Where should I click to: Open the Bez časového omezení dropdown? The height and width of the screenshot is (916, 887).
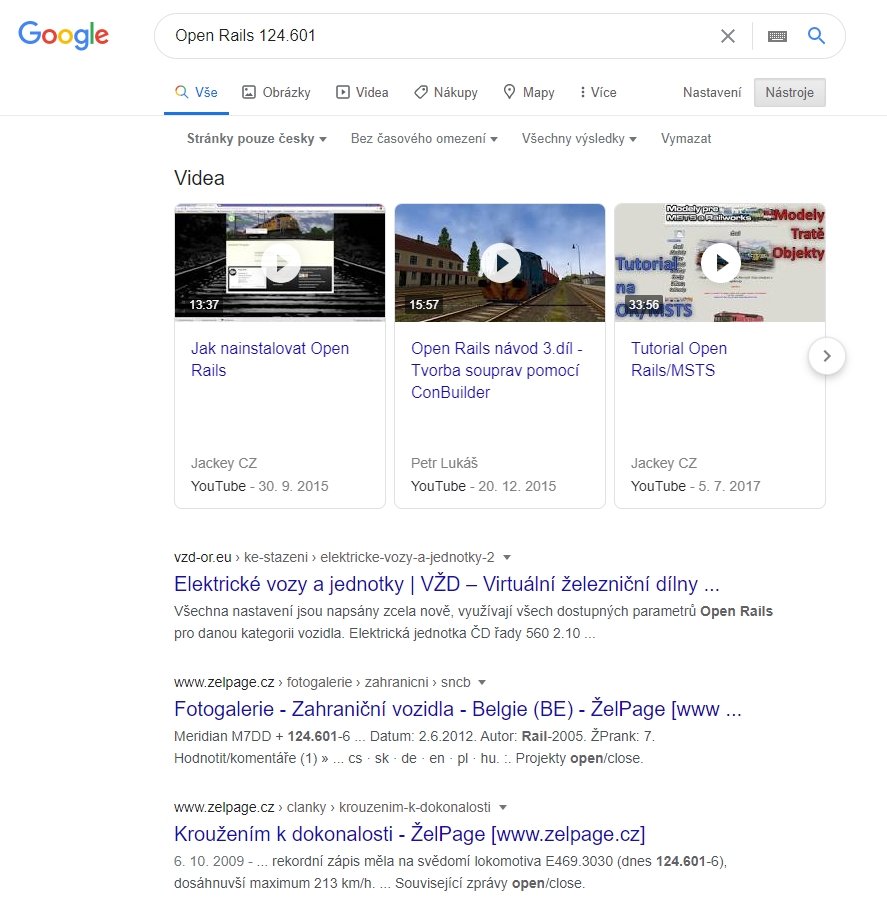(424, 138)
